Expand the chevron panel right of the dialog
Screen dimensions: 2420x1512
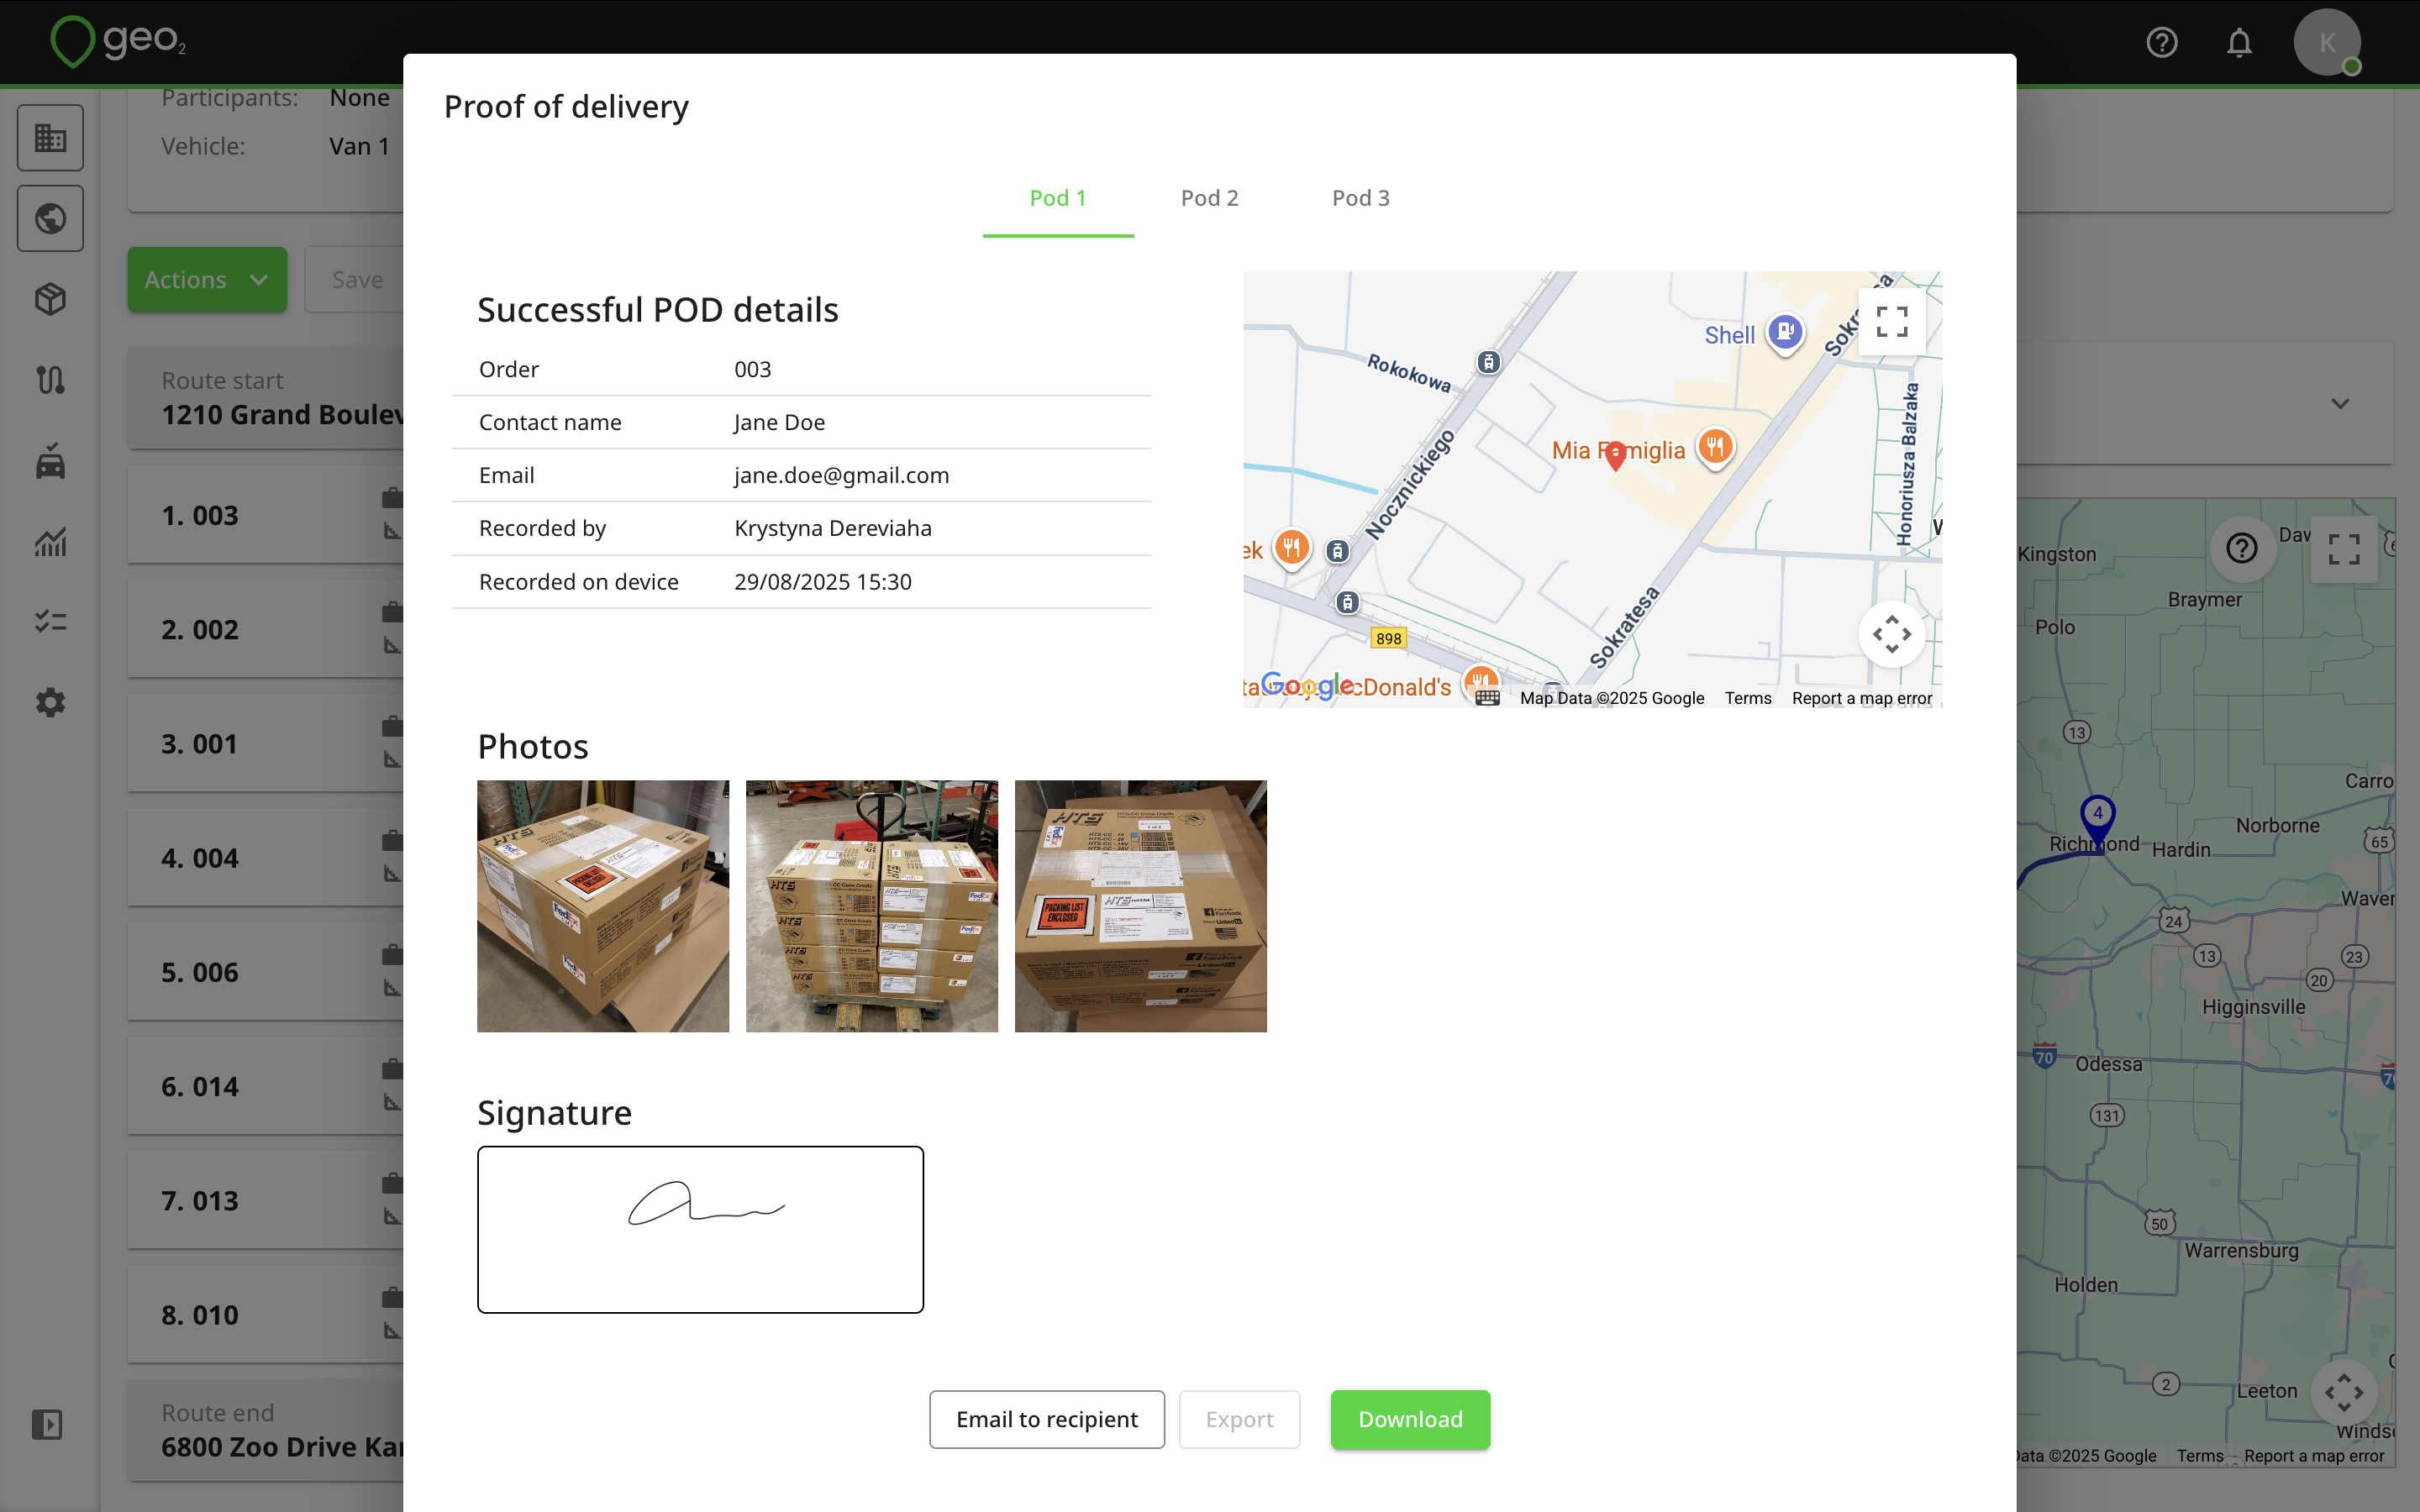[x=2340, y=404]
